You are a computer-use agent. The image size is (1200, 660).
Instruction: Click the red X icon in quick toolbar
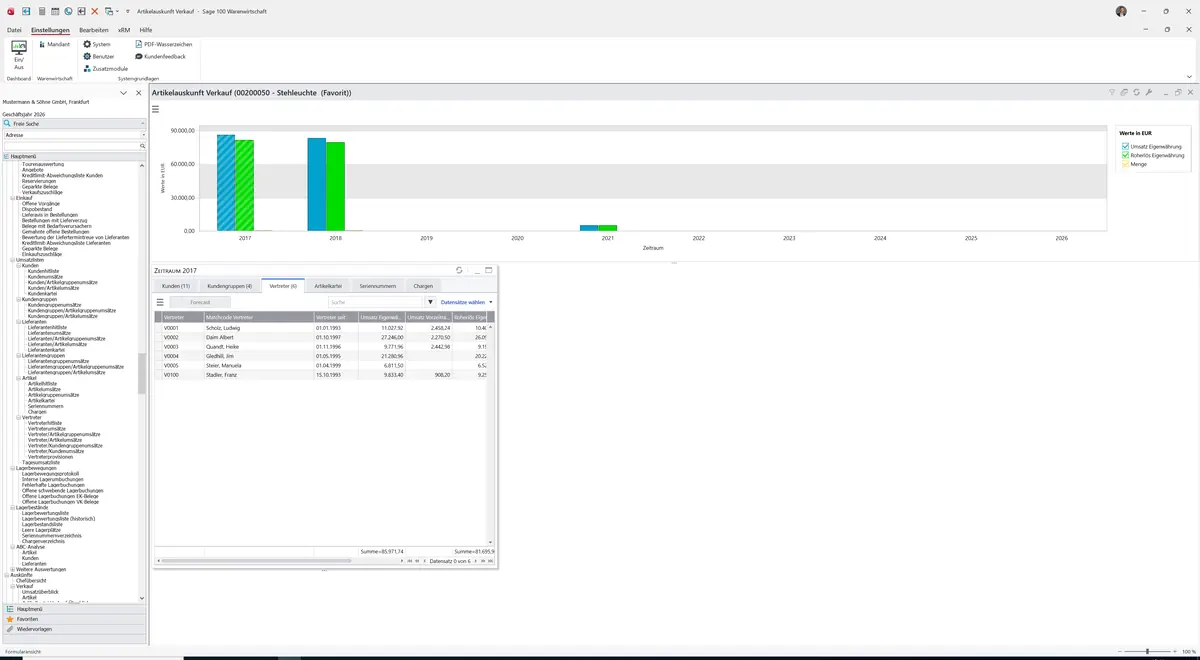[x=94, y=11]
